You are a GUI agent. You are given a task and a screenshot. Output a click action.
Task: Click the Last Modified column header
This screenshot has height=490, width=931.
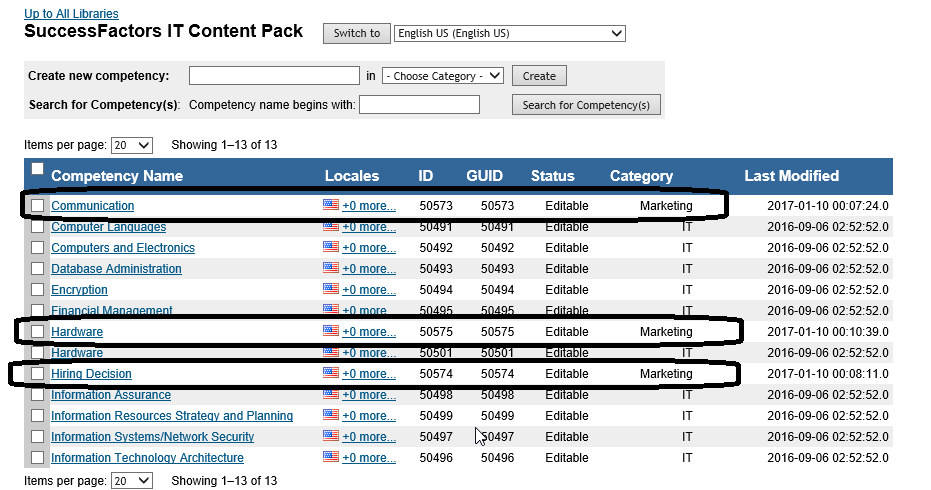(x=791, y=176)
